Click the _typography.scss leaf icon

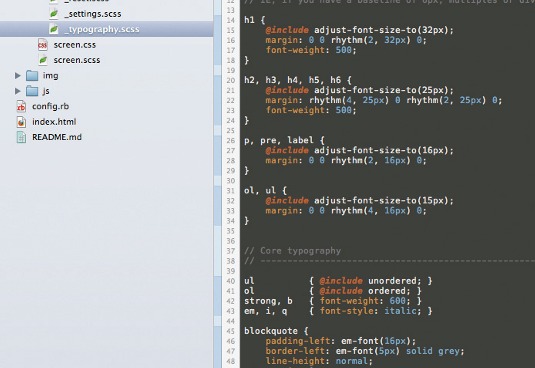54,29
